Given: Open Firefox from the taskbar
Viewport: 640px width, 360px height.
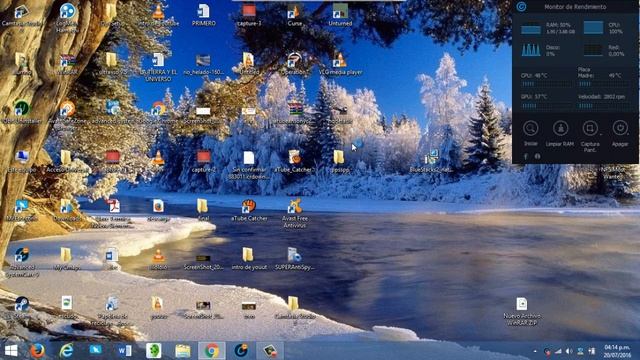Looking at the screenshot, I should click(37, 351).
